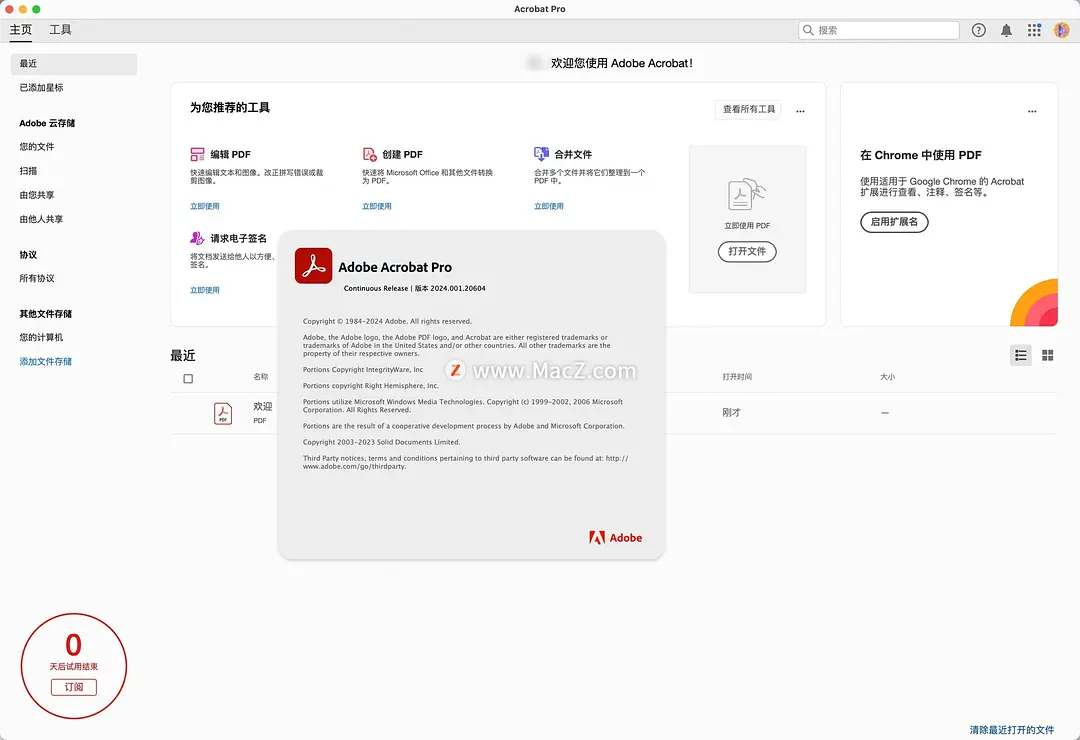Open the three-dot menu on Chrome card

pyautogui.click(x=1032, y=111)
